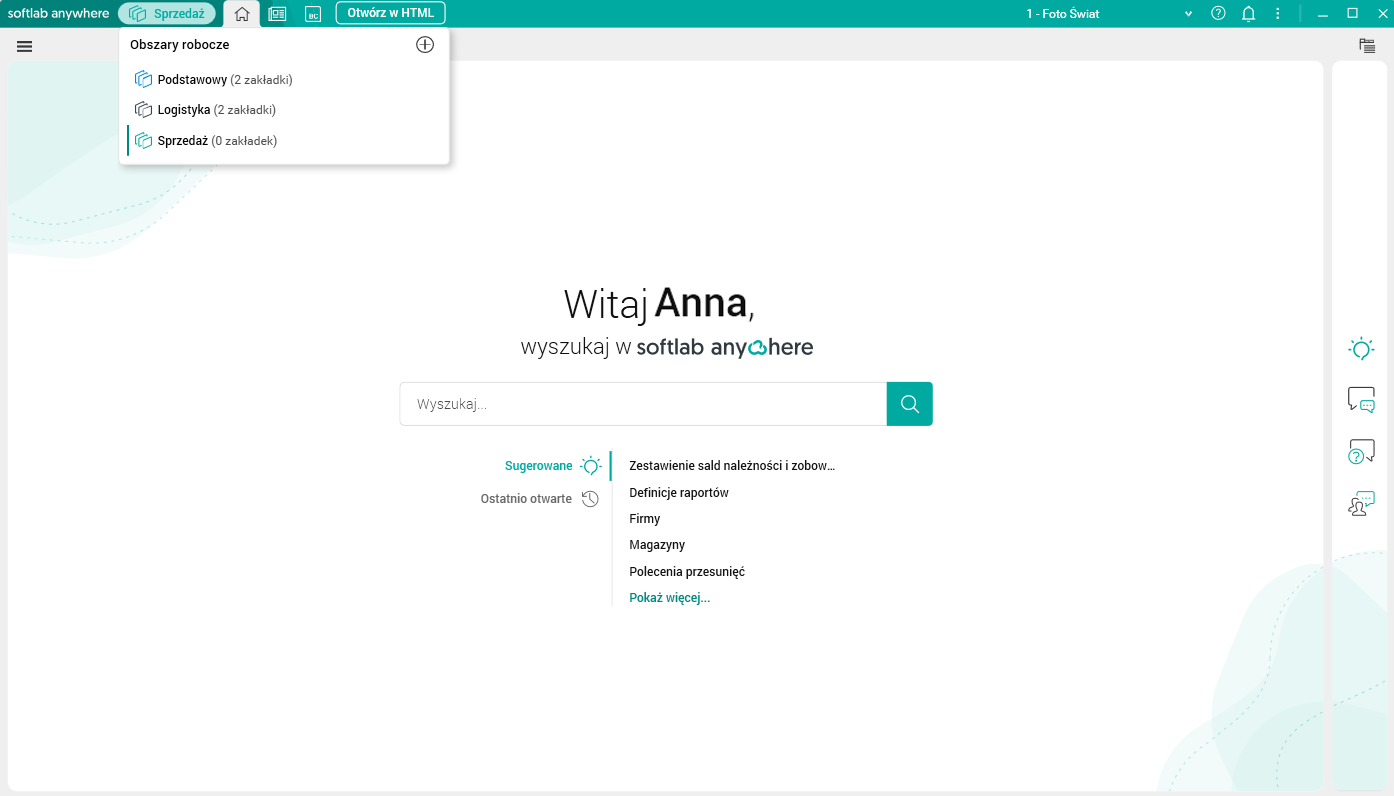Click the panel list icon below window controls

point(1367,46)
